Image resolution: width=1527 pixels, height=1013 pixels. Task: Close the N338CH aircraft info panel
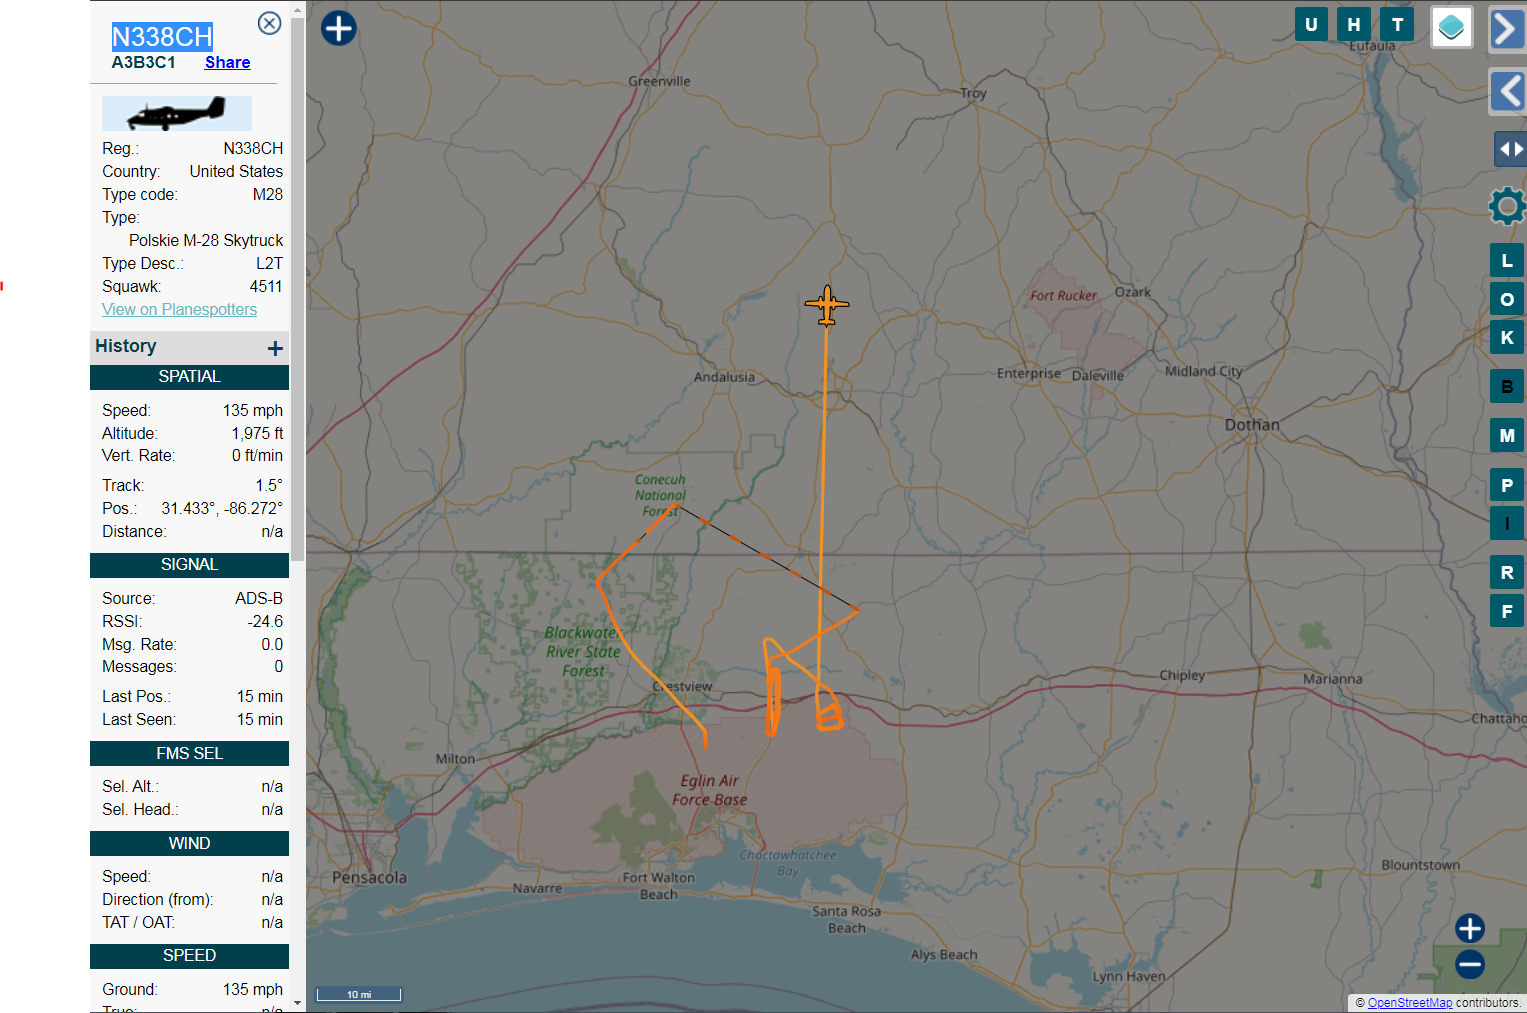pyautogui.click(x=269, y=23)
